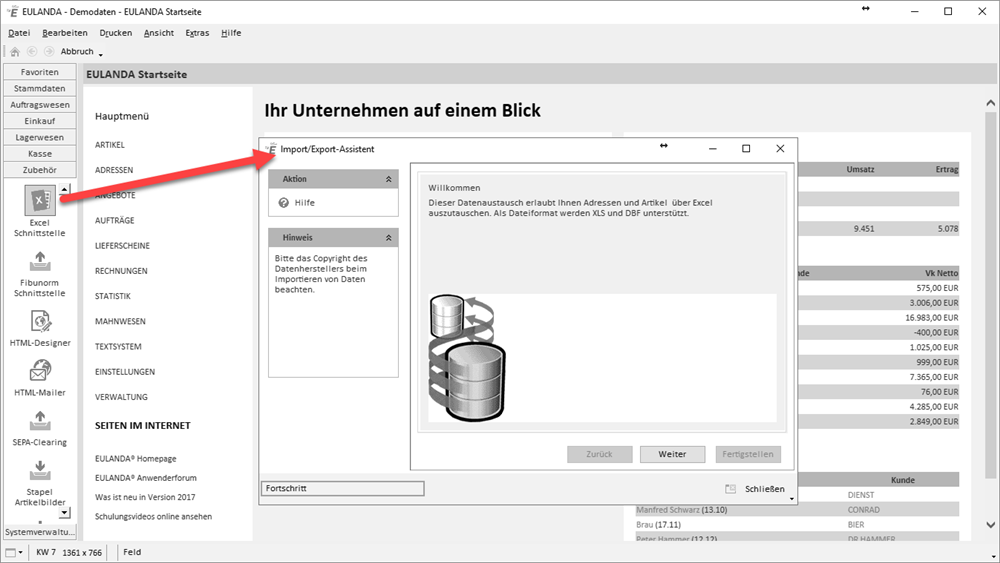Open STATISTIK in the Hauptmenü

coord(113,296)
